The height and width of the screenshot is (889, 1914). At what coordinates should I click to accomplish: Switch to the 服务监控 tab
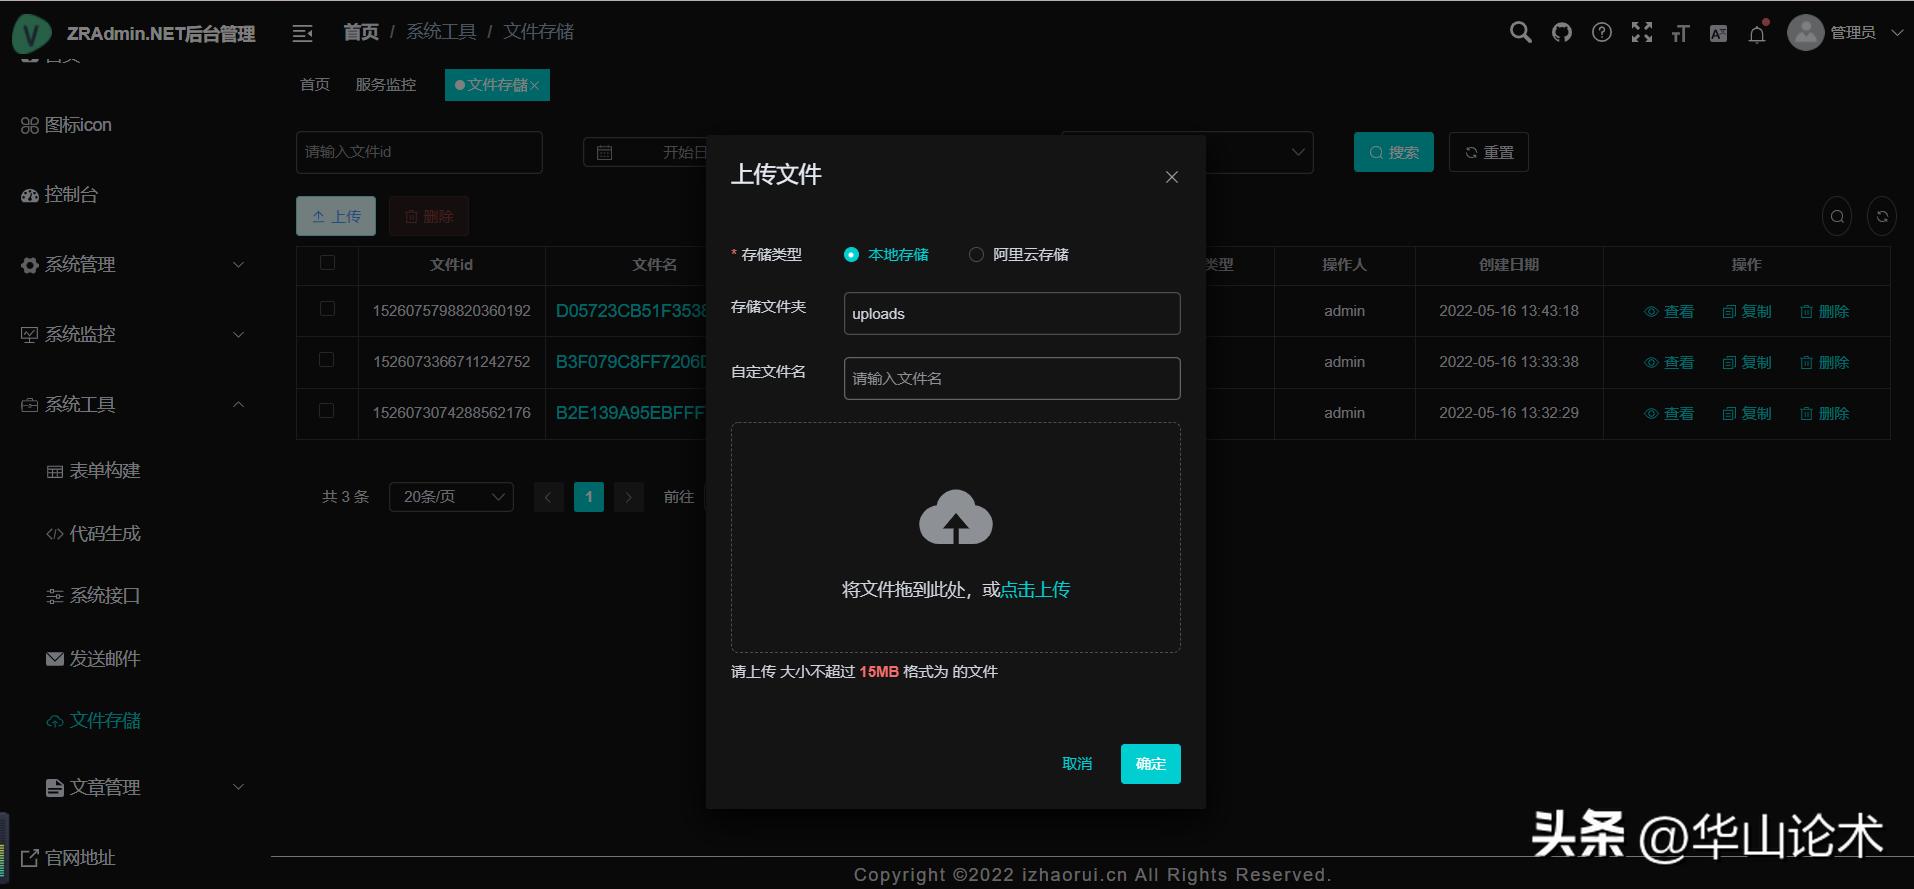click(x=386, y=85)
